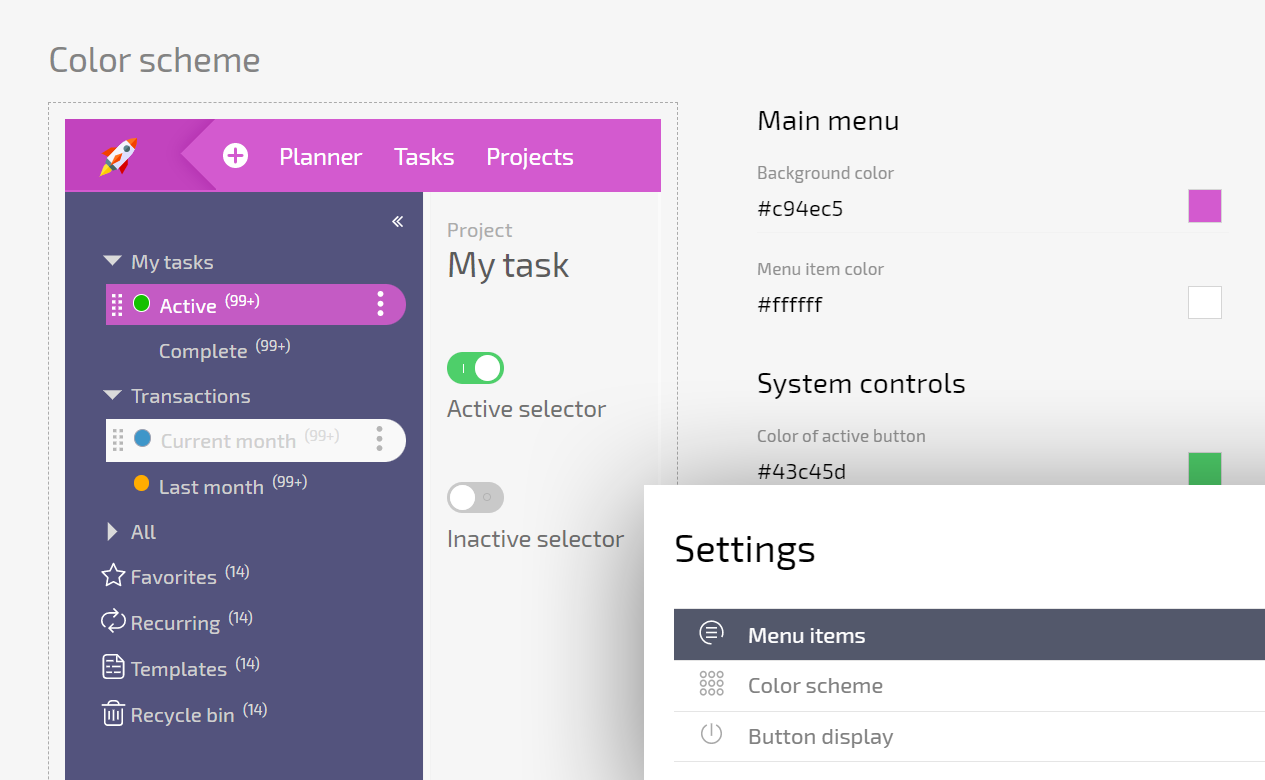Screen dimensions: 1265x780
Task: Switch to the Projects menu item
Action: [x=529, y=157]
